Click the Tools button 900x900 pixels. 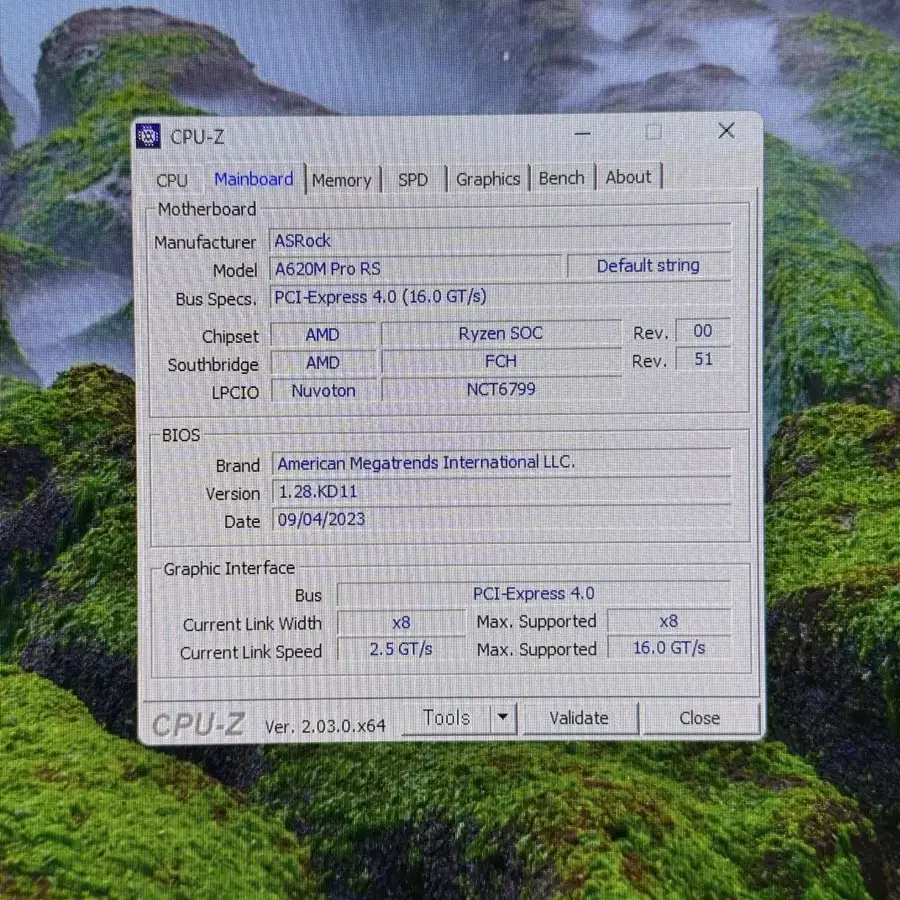coord(447,717)
